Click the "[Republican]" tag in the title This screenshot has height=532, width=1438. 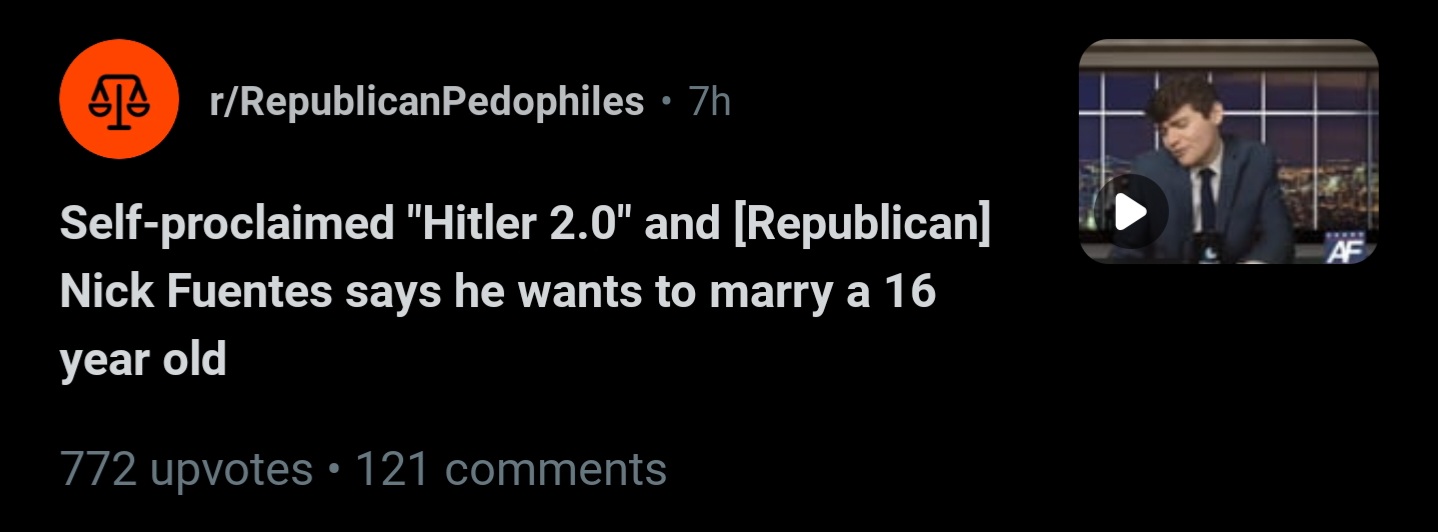coord(862,225)
